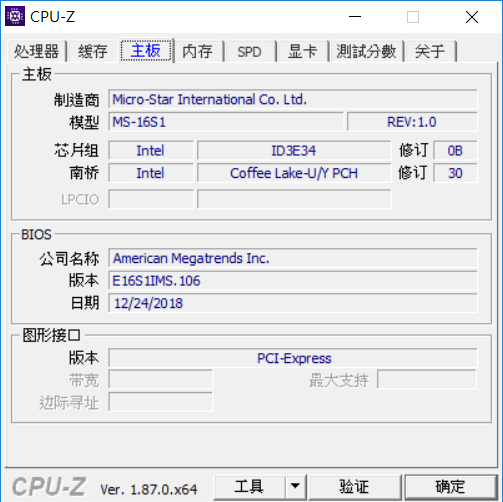Close the CPU-Z window
The height and width of the screenshot is (502, 503).
(472, 17)
